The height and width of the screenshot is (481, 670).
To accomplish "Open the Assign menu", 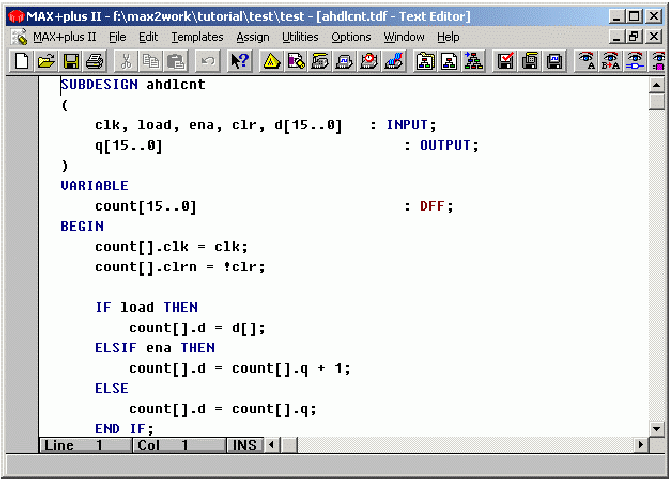I will click(253, 37).
